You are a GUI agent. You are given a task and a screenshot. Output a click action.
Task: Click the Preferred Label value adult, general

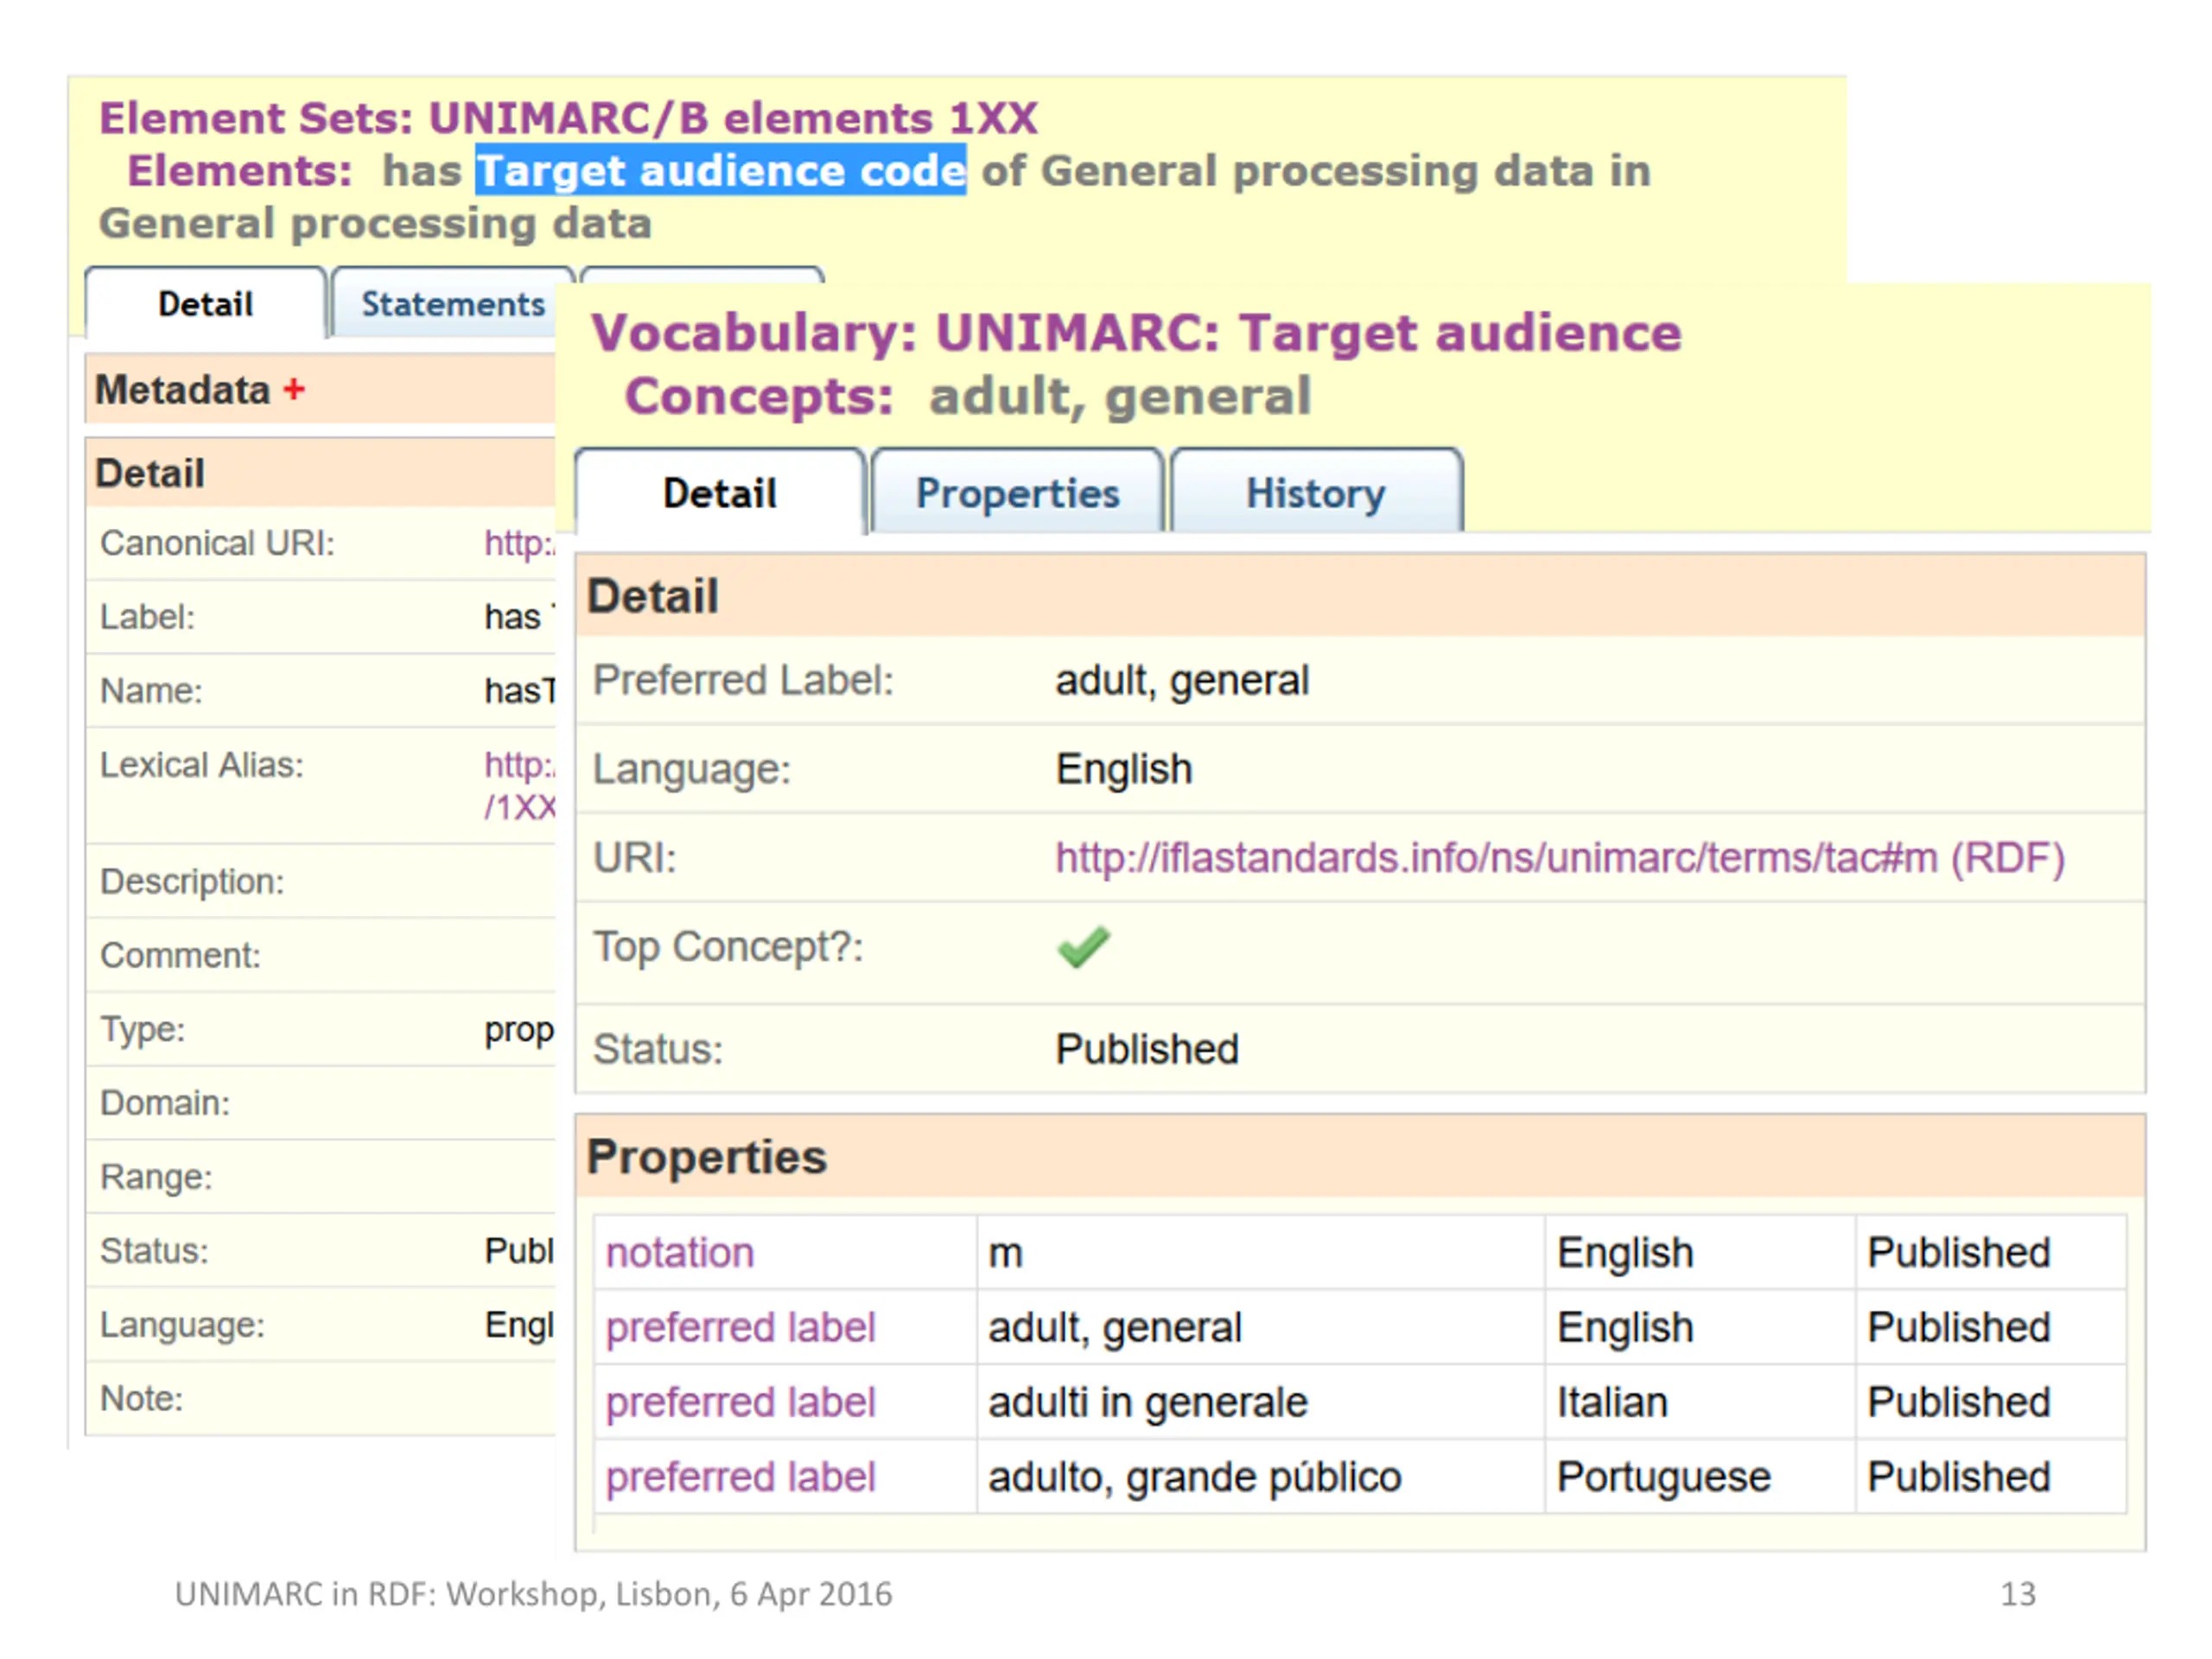[x=1182, y=681]
